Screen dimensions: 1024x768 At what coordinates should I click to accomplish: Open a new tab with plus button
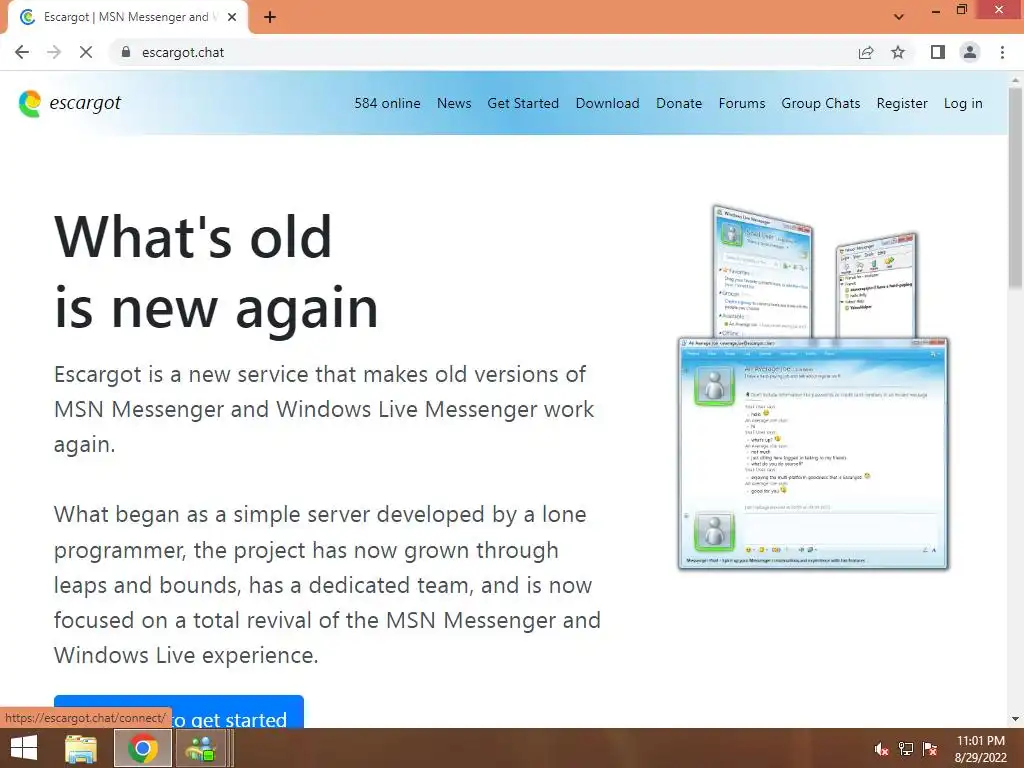(x=270, y=17)
